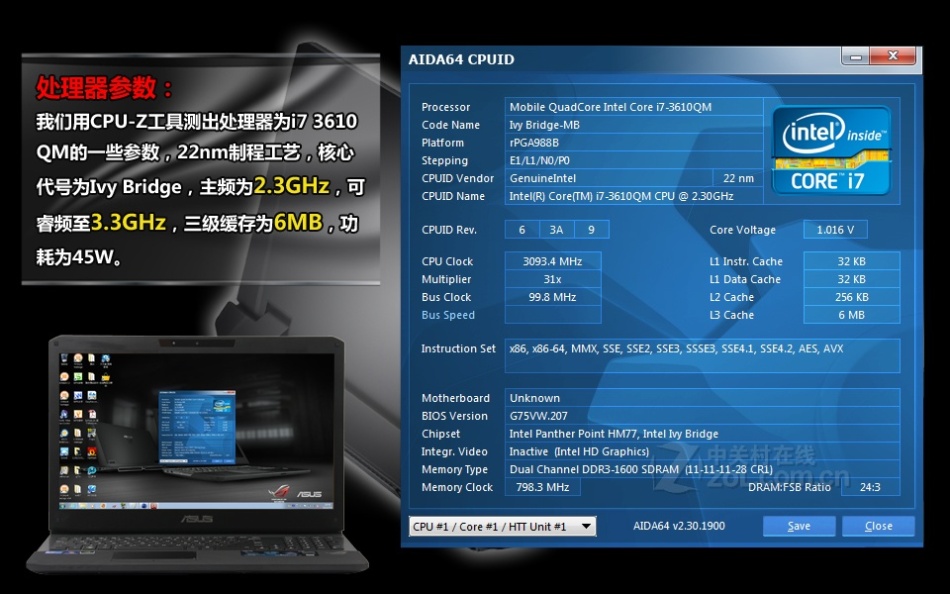Select Memory Type value Dual Channel DDR3-1600 SDRAM
The height and width of the screenshot is (594, 950).
tap(702, 469)
